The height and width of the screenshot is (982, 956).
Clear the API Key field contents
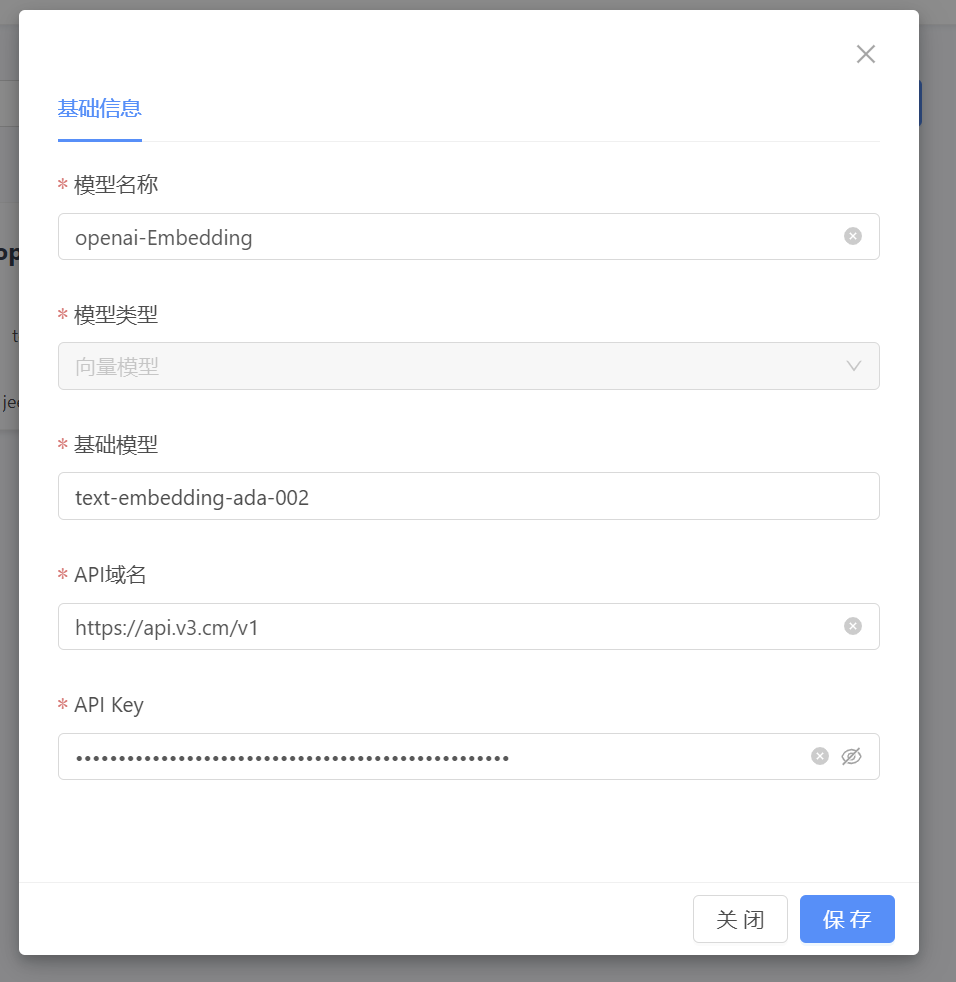click(819, 756)
